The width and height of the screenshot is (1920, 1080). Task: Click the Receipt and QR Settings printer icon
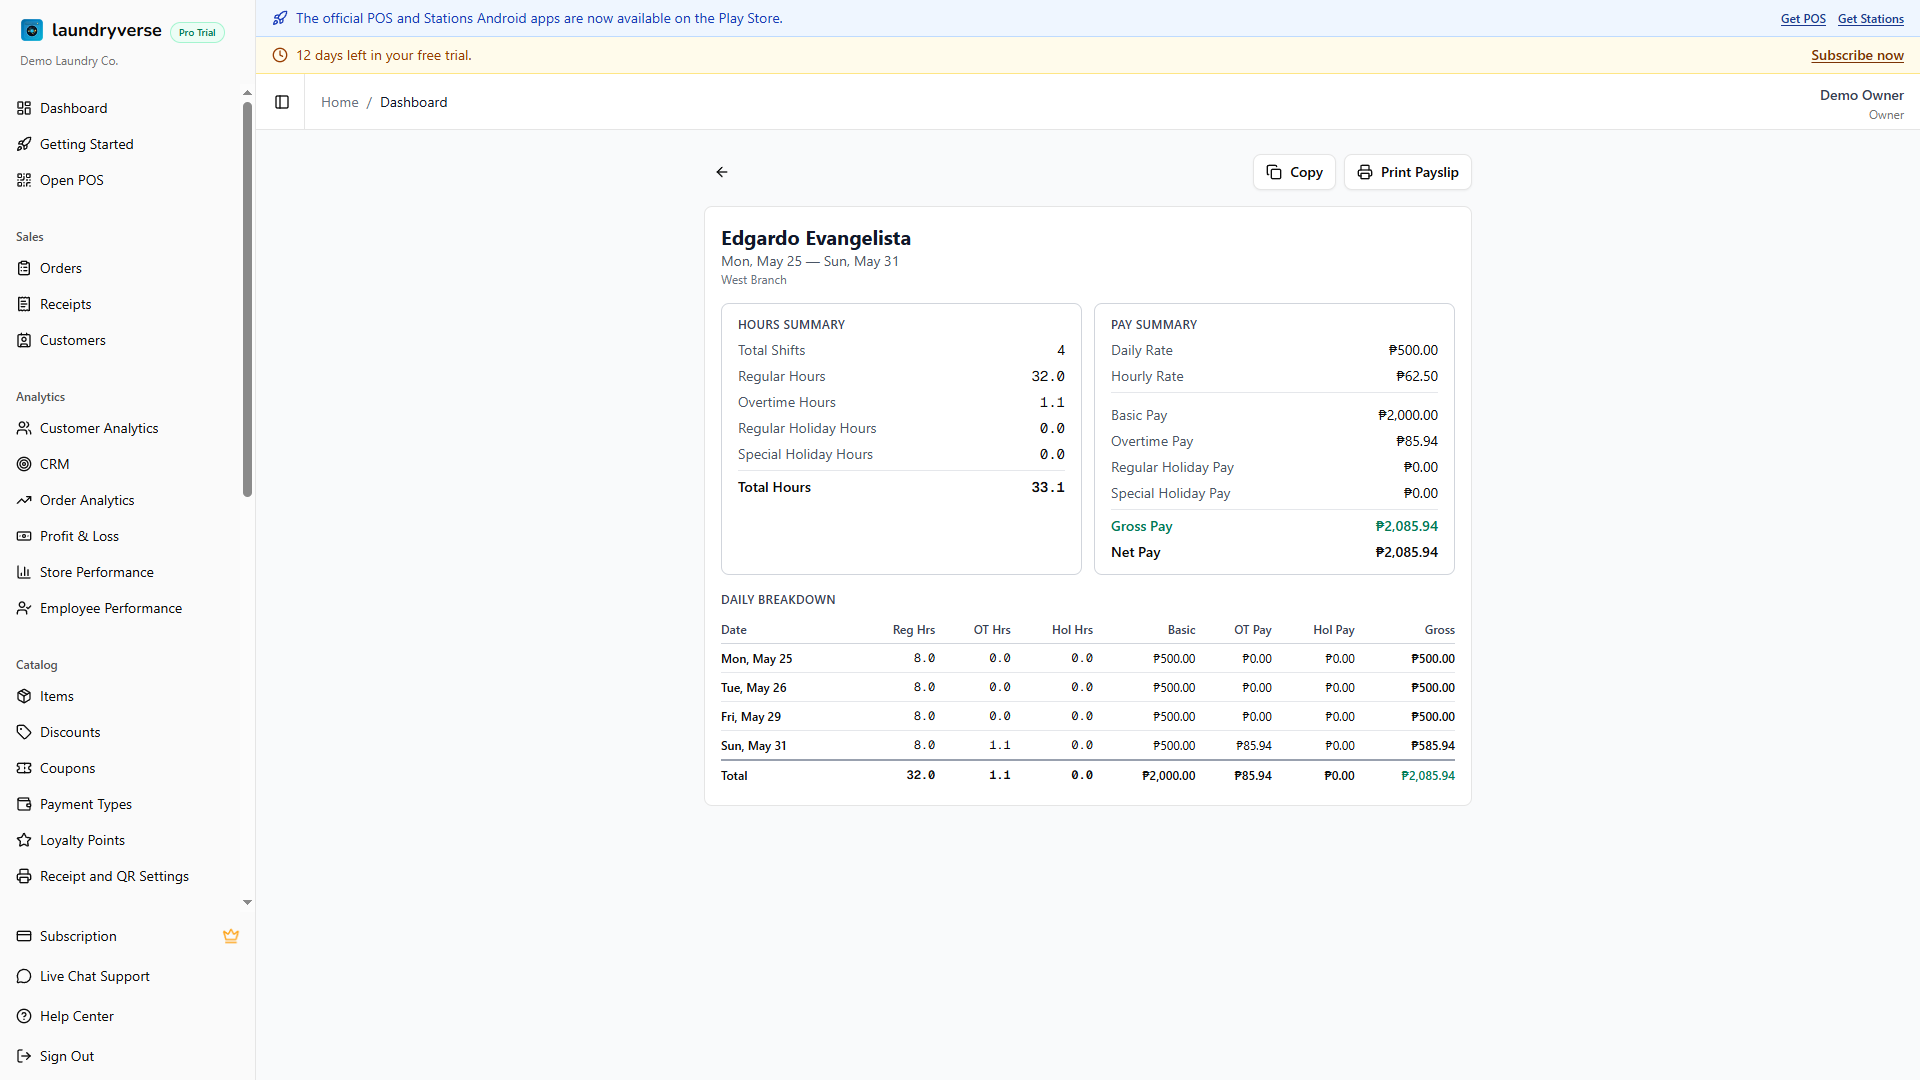[x=24, y=876]
